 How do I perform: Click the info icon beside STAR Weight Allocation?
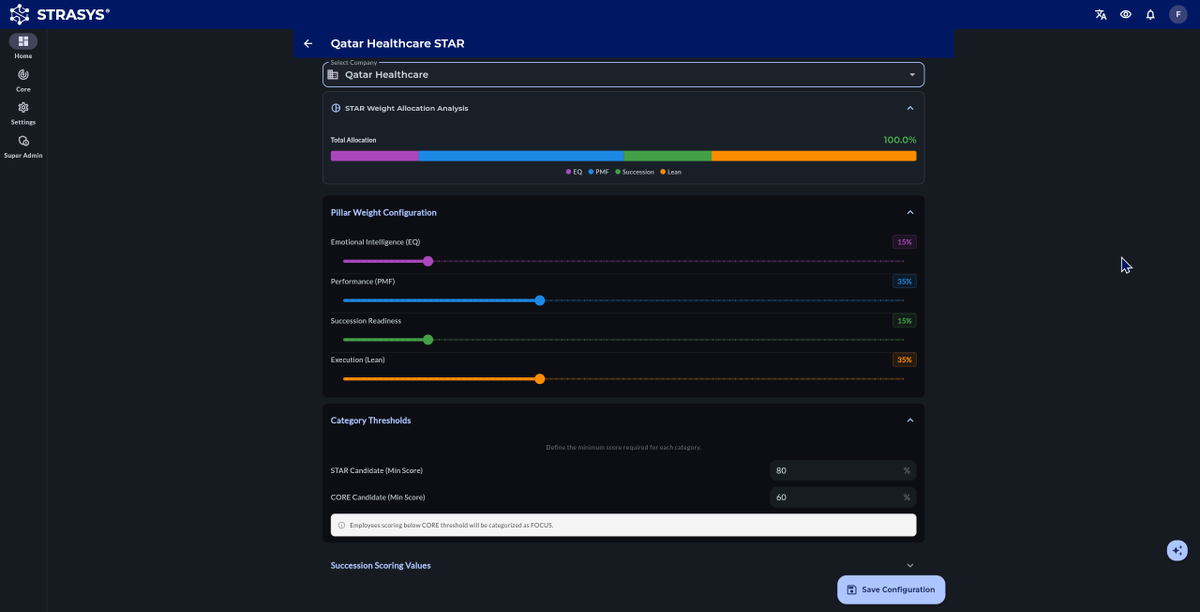[336, 108]
